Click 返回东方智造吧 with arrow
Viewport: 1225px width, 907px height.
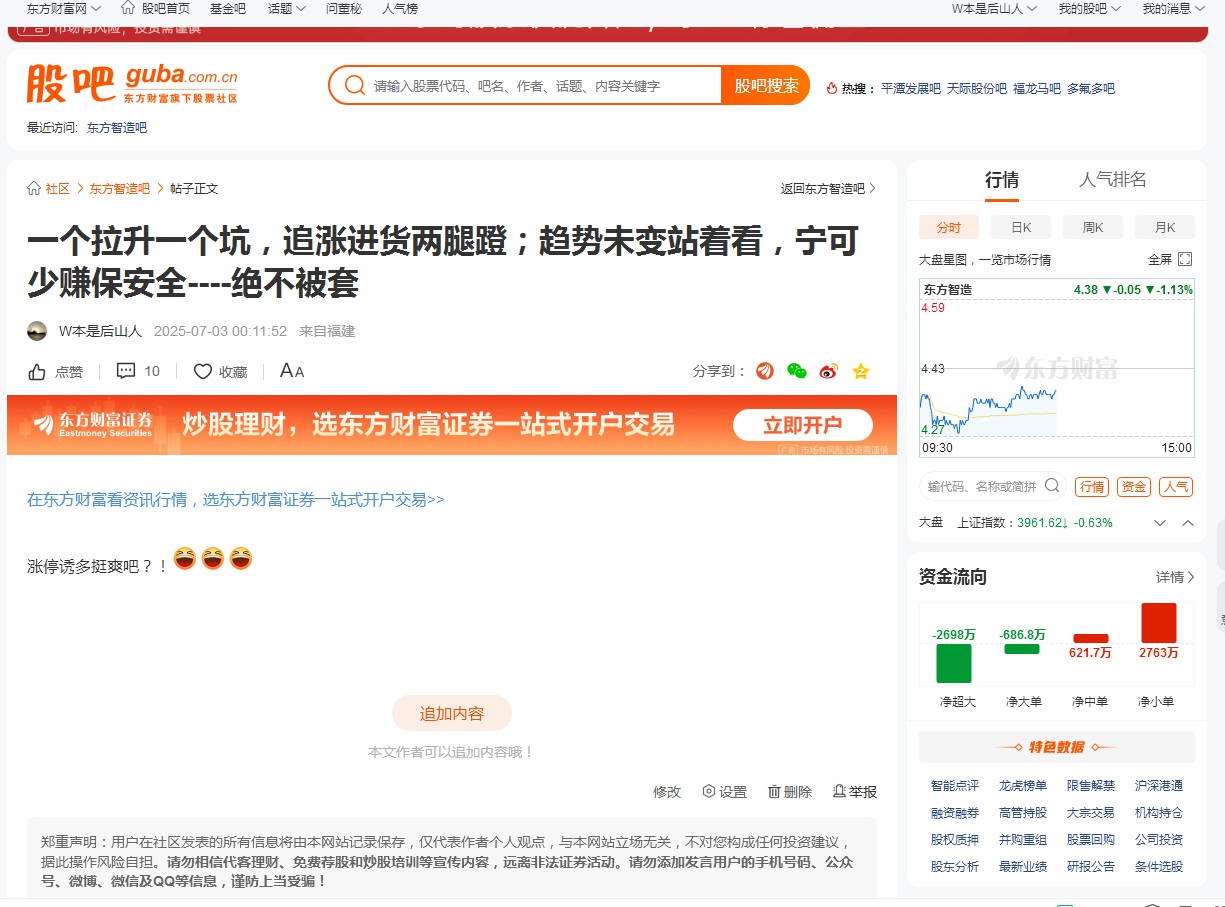pos(828,188)
